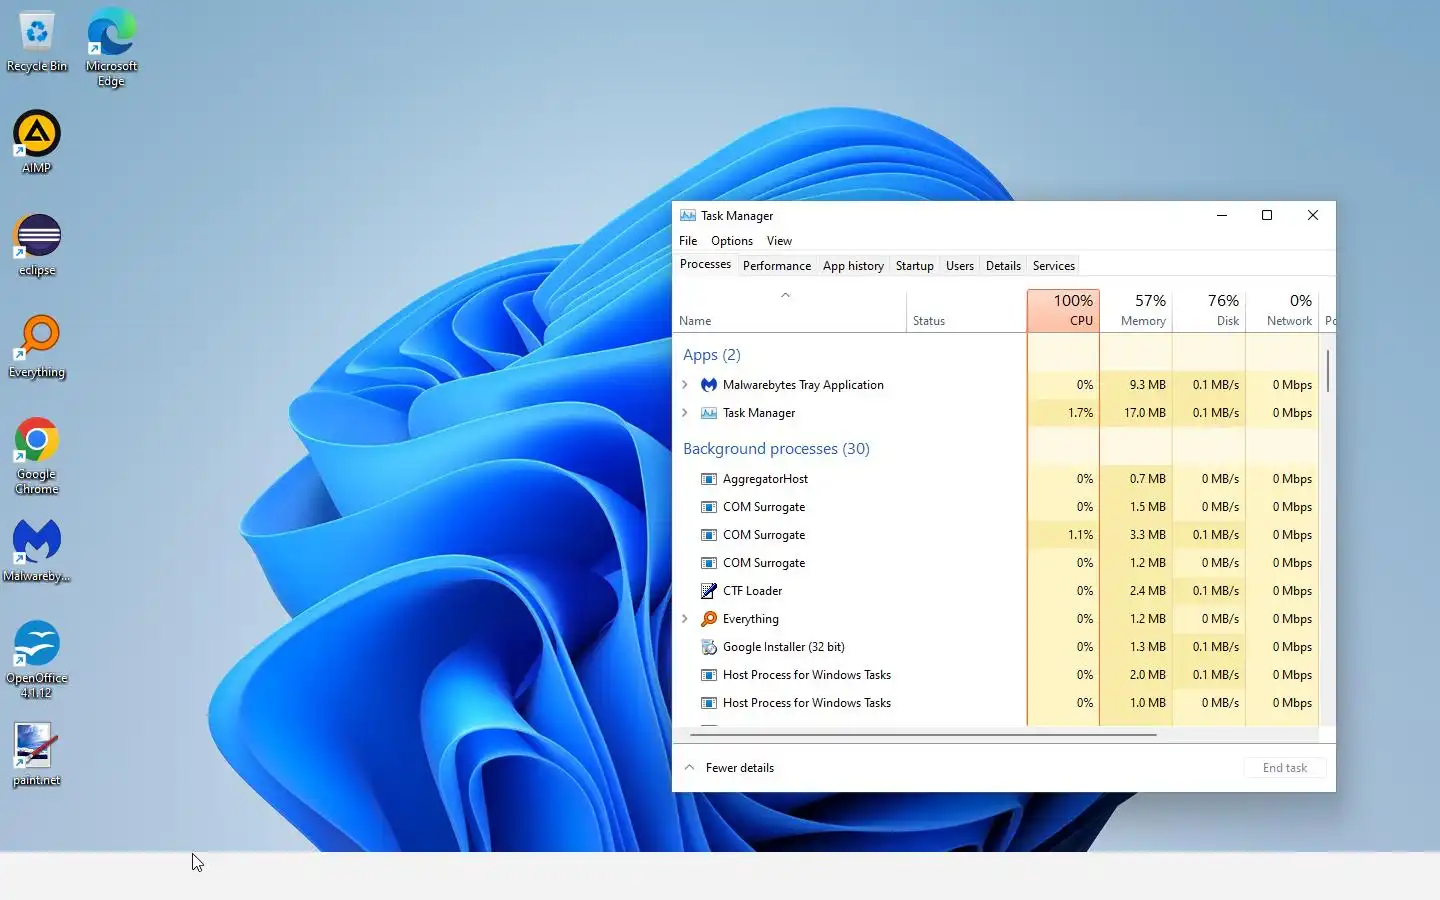Click the Malwarebytes Tray Application process icon
The width and height of the screenshot is (1440, 900).
(x=709, y=385)
